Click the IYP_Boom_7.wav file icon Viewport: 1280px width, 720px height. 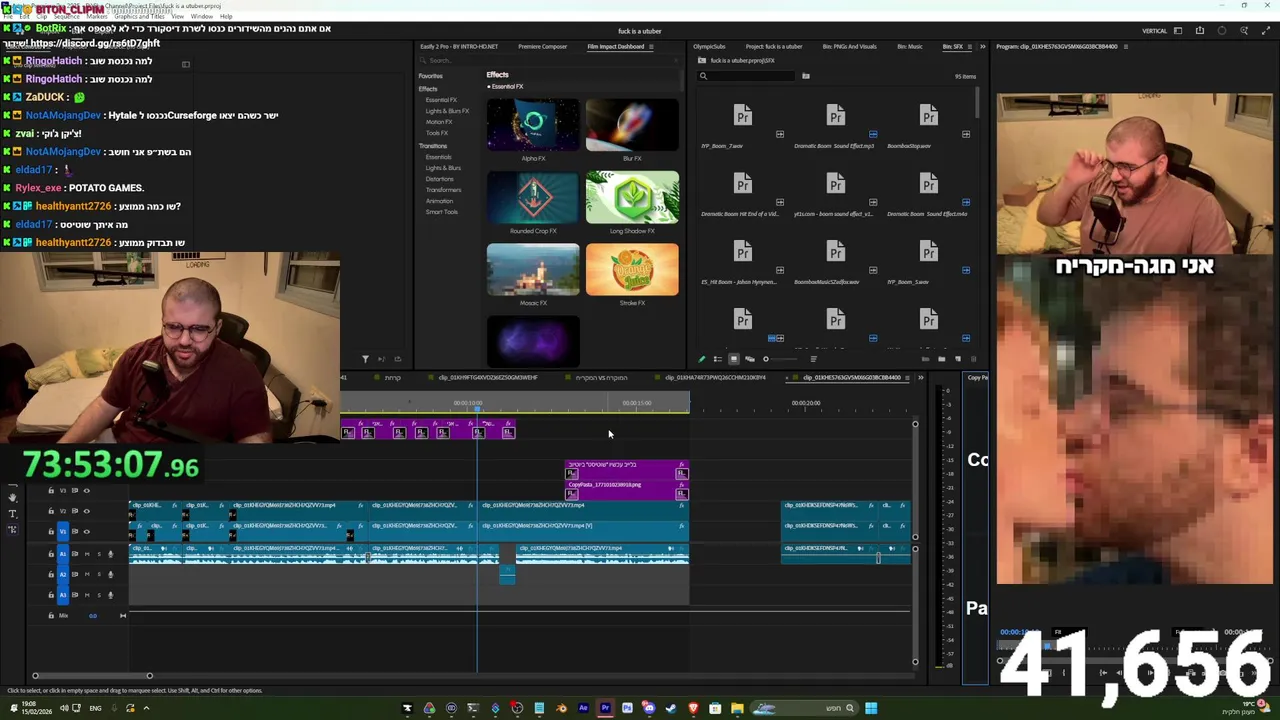pos(743,115)
